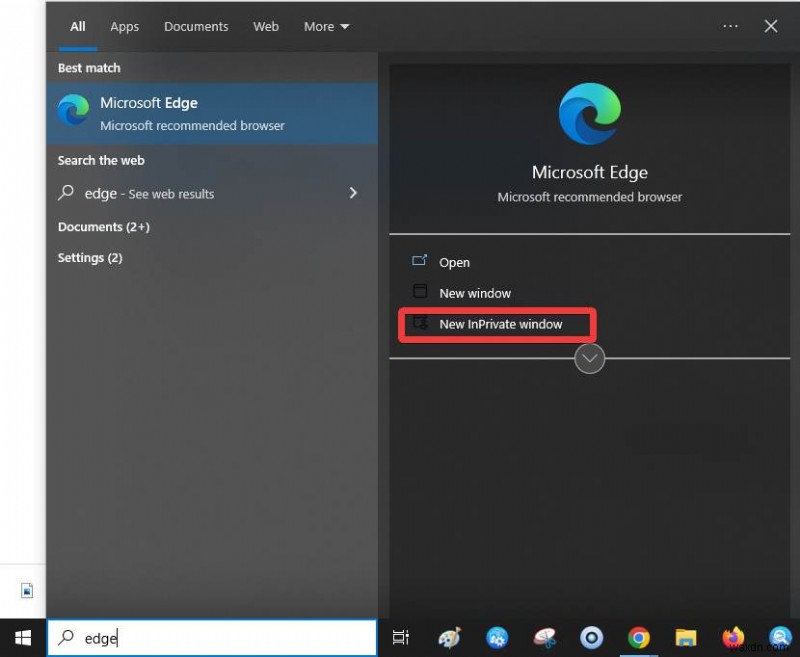The height and width of the screenshot is (657, 800).
Task: Switch to the Documents search tab
Action: click(x=196, y=27)
